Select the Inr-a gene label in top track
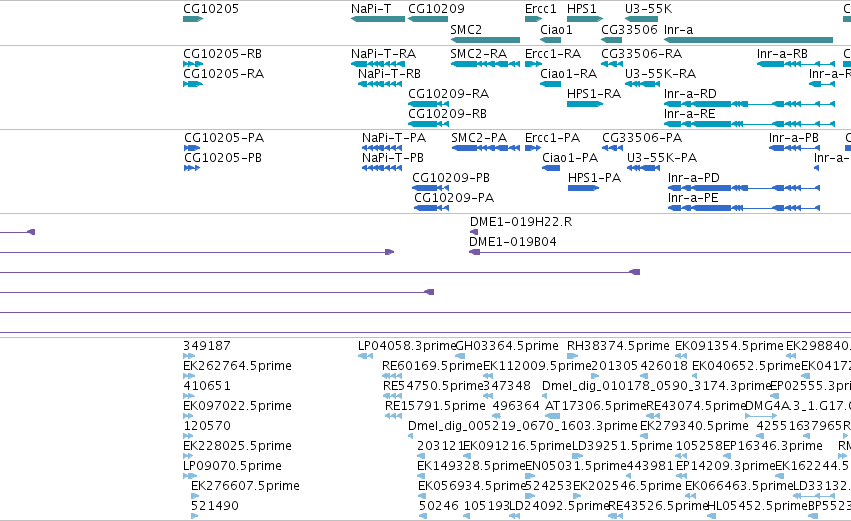Screen dimensions: 851x521 [x=678, y=29]
